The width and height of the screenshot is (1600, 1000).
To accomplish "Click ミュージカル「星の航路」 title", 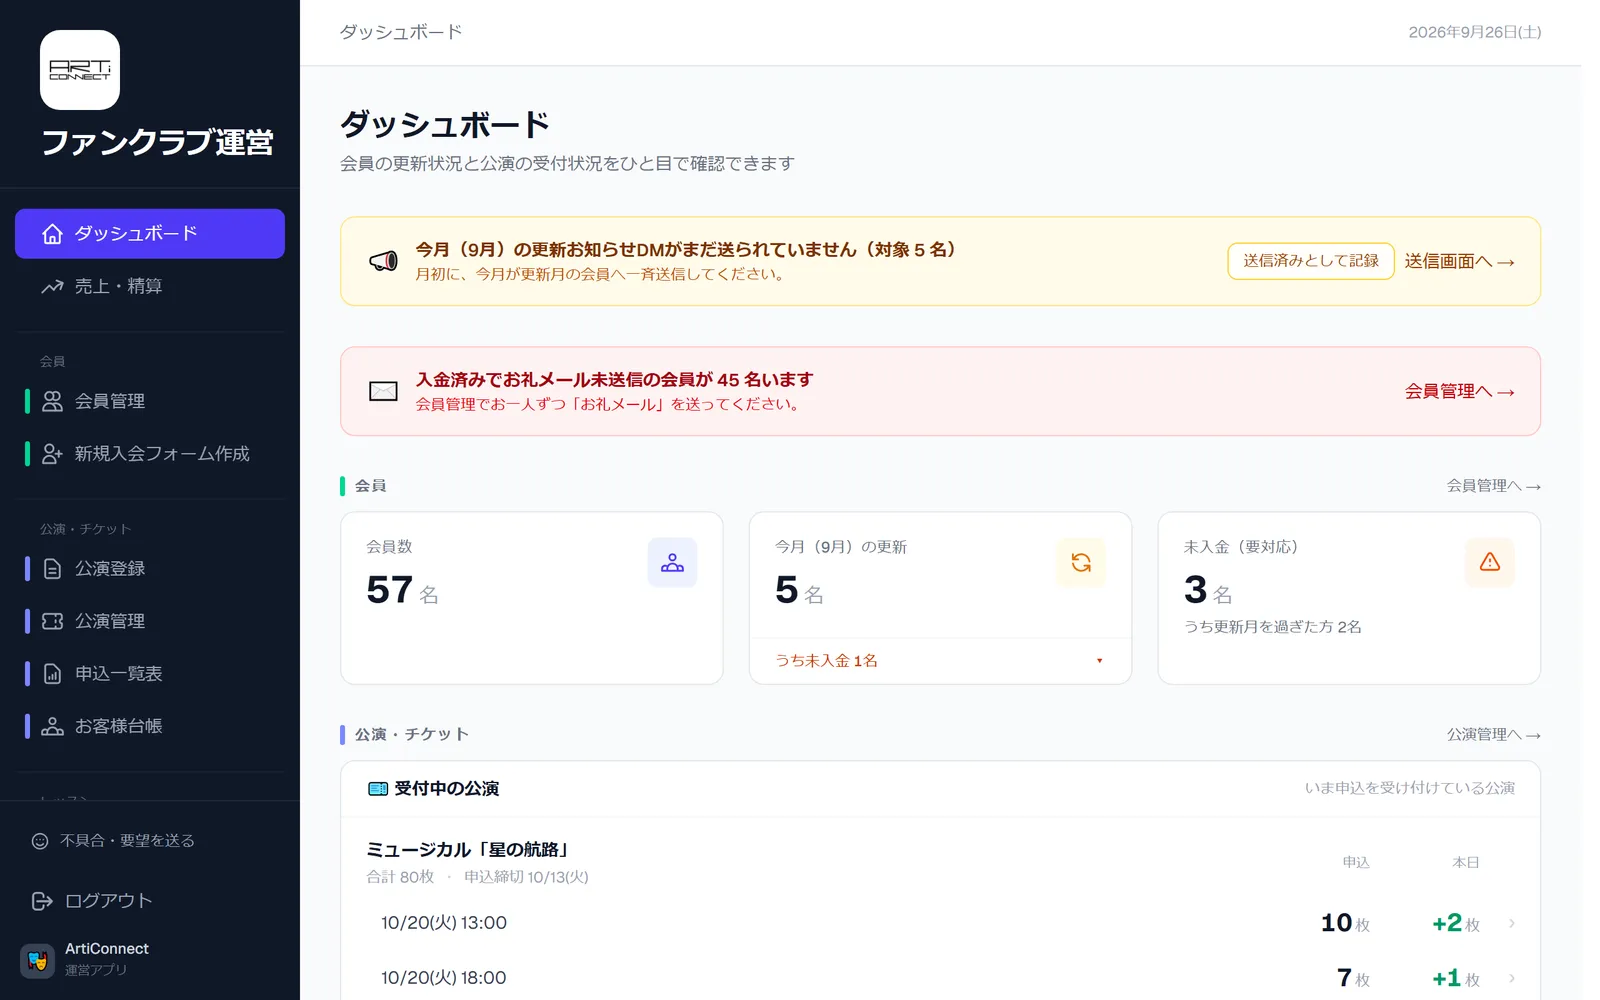I will 469,850.
